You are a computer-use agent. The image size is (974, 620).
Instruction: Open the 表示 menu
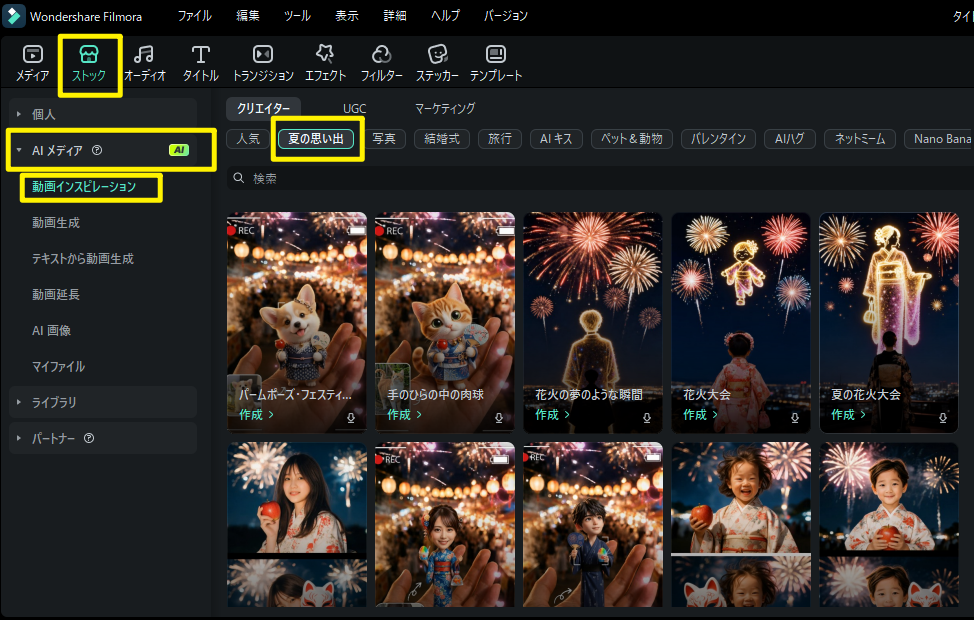[x=347, y=16]
